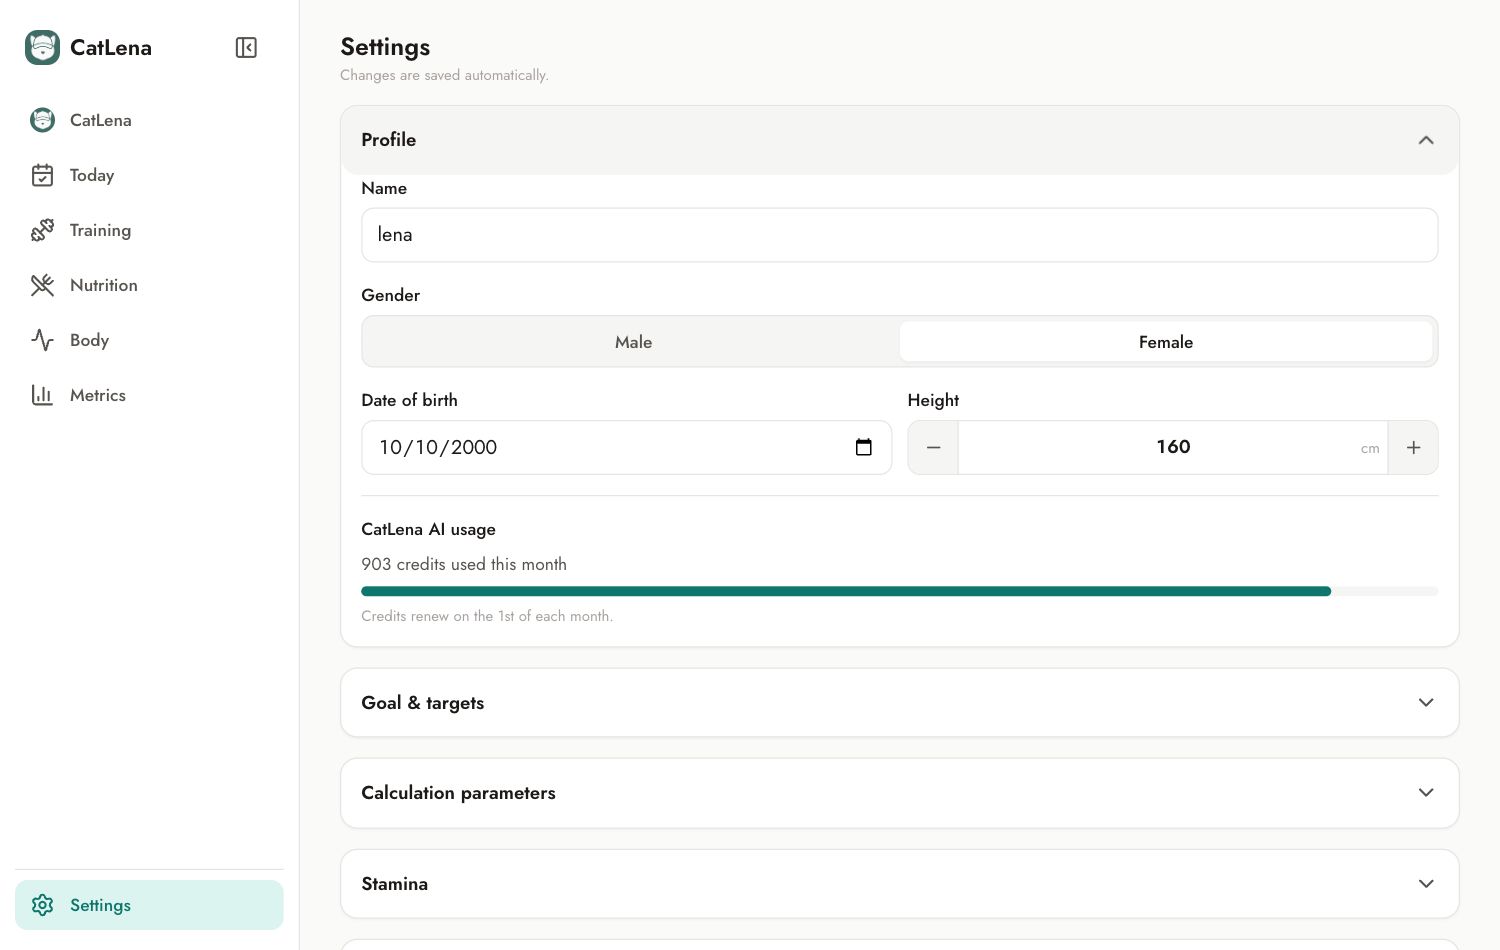Click the height value 160
This screenshot has width=1500, height=950.
pos(1173,447)
